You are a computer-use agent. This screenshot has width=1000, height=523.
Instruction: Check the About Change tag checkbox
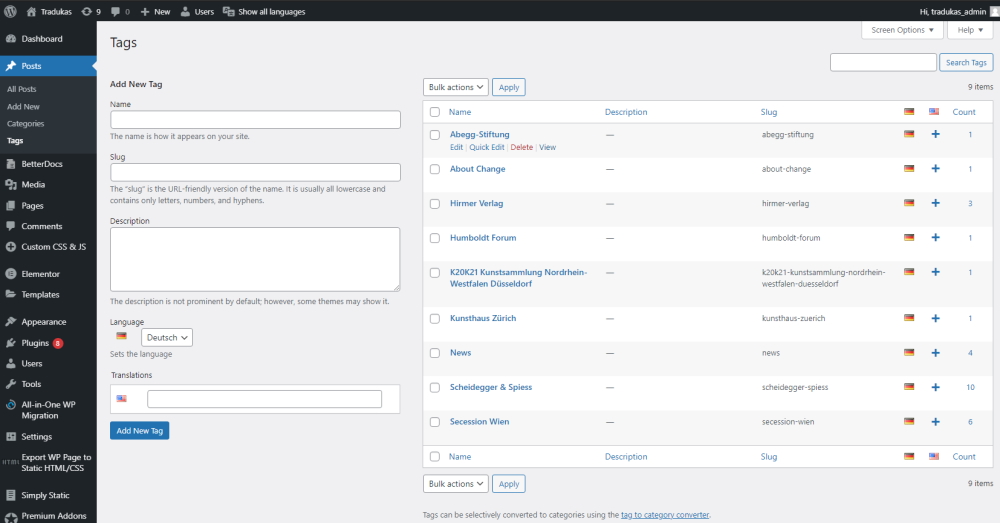tap(435, 170)
